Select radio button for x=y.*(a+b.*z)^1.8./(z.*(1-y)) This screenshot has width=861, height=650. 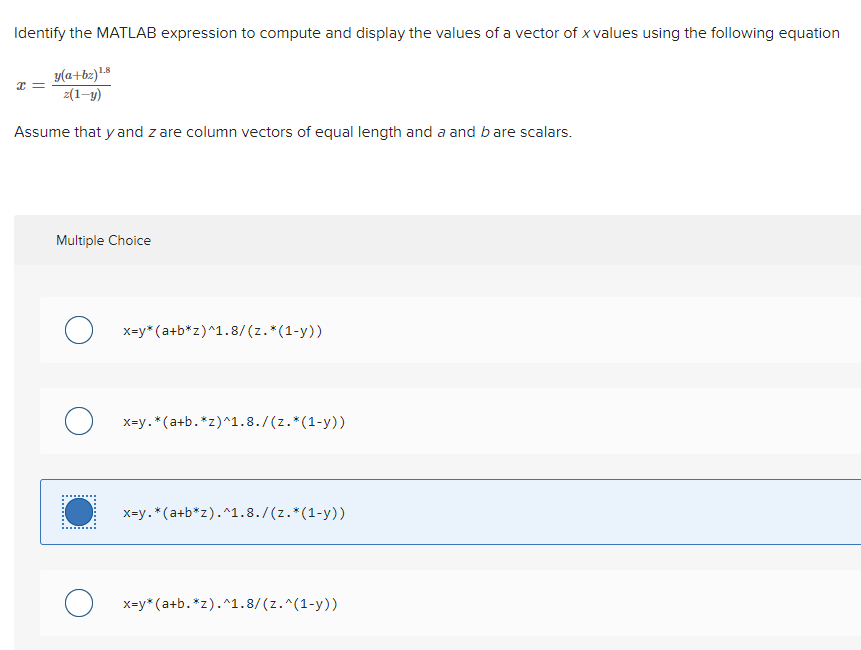(78, 421)
